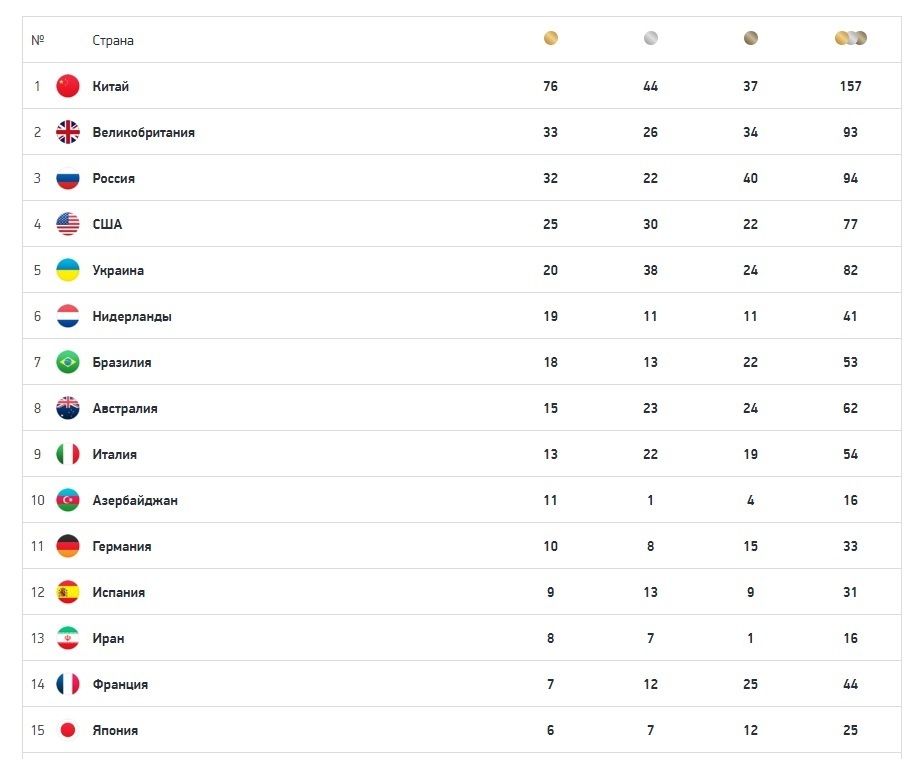
Task: Click the Great Britain flag icon
Action: 68,132
